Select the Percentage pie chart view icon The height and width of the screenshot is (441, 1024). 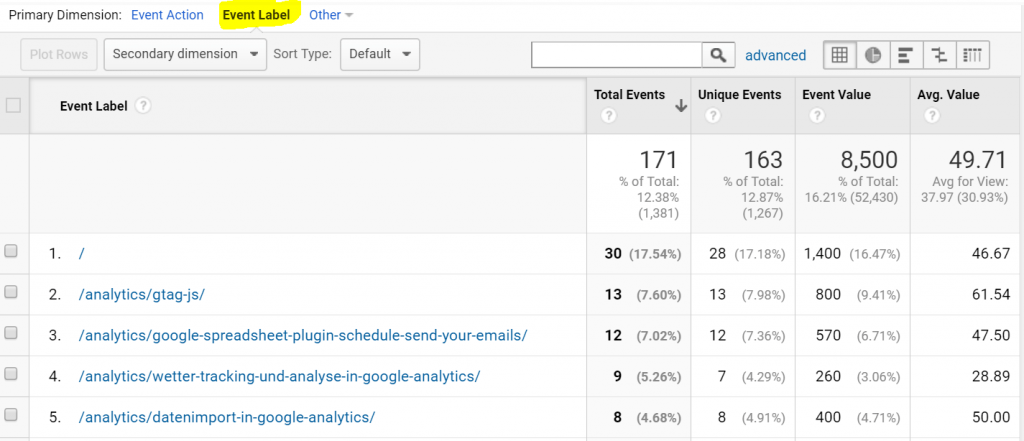click(873, 55)
